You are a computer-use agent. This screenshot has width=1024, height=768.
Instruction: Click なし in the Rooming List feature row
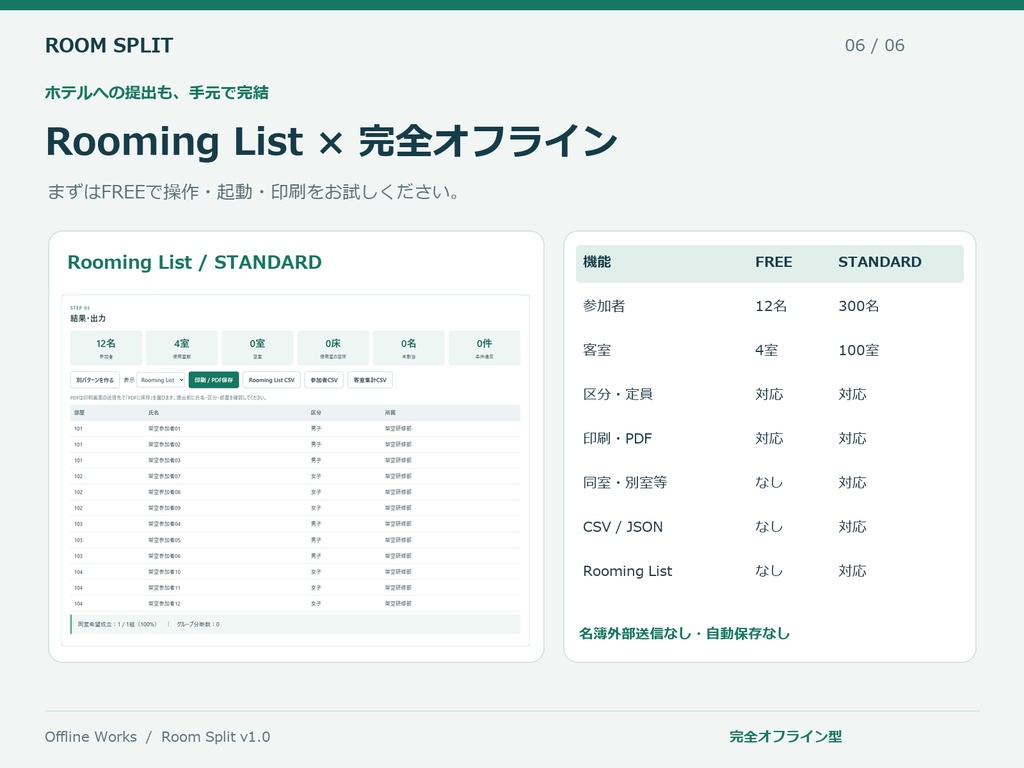click(769, 571)
